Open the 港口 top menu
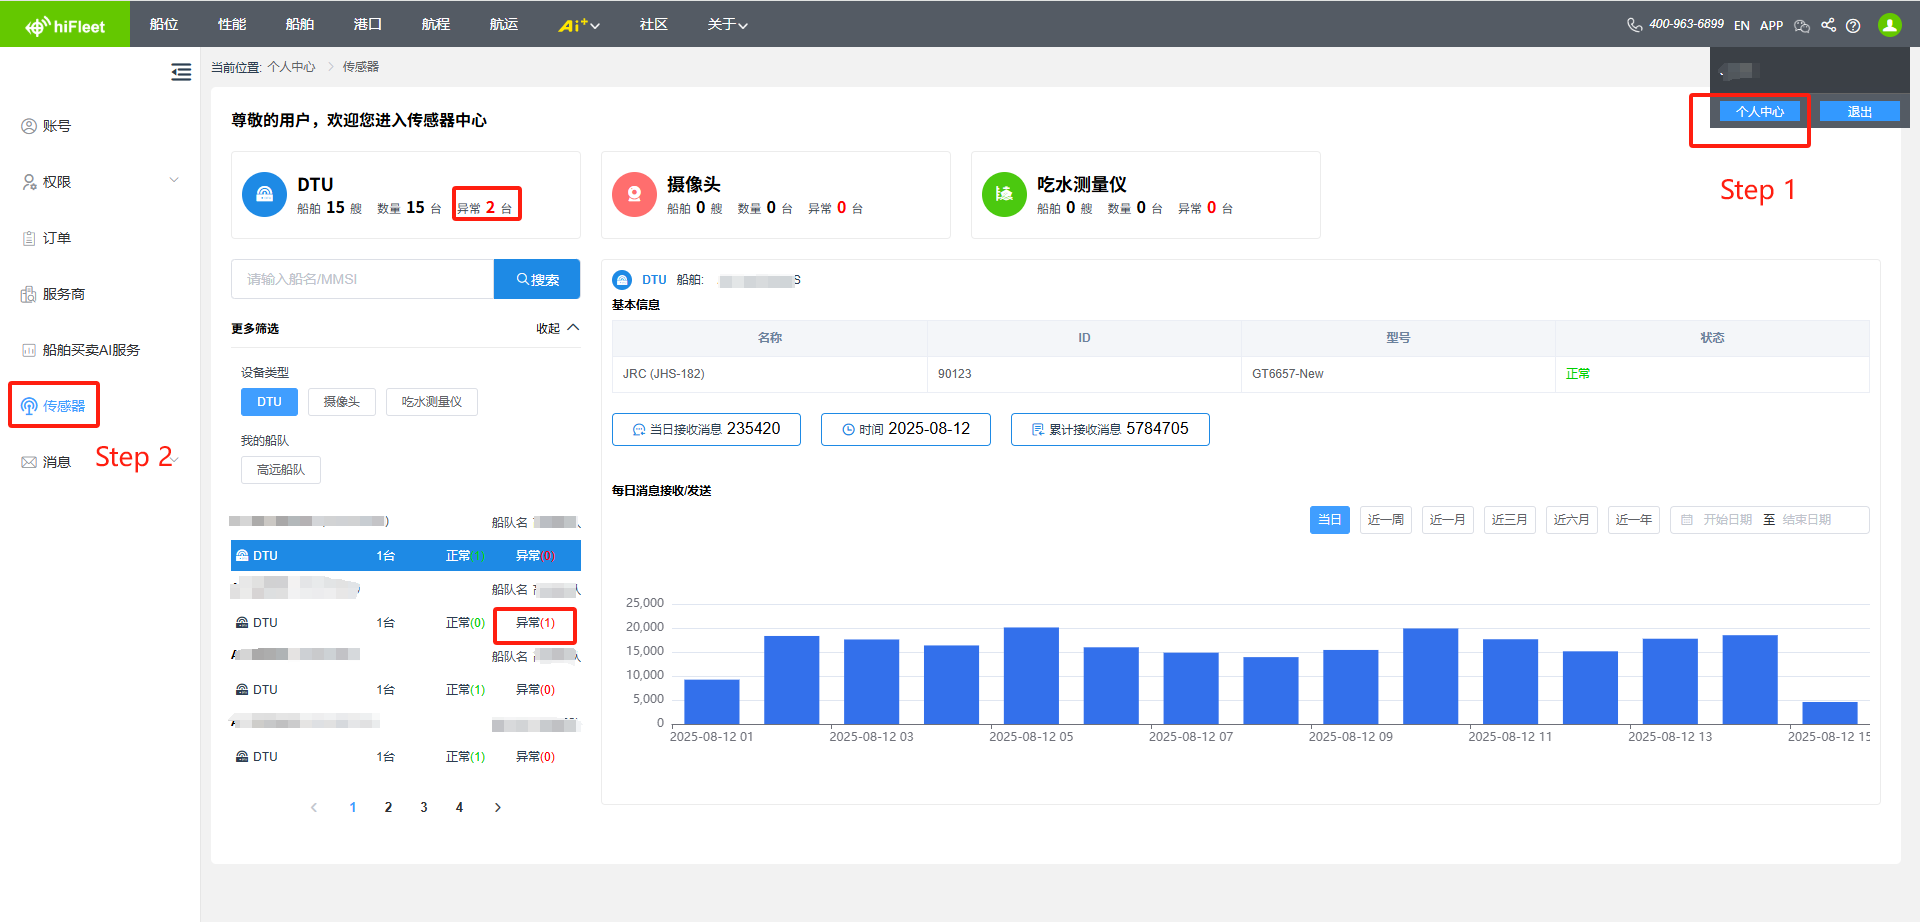Image resolution: width=1920 pixels, height=922 pixels. 368,24
